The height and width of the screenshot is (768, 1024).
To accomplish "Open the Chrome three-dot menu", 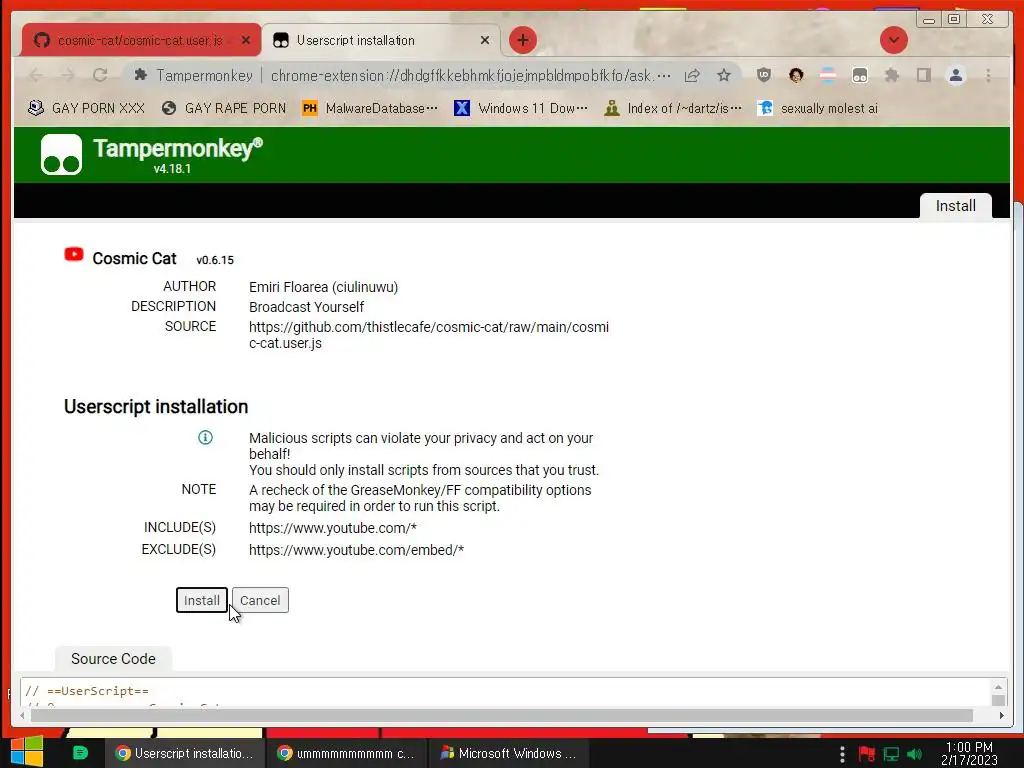I will (x=989, y=76).
